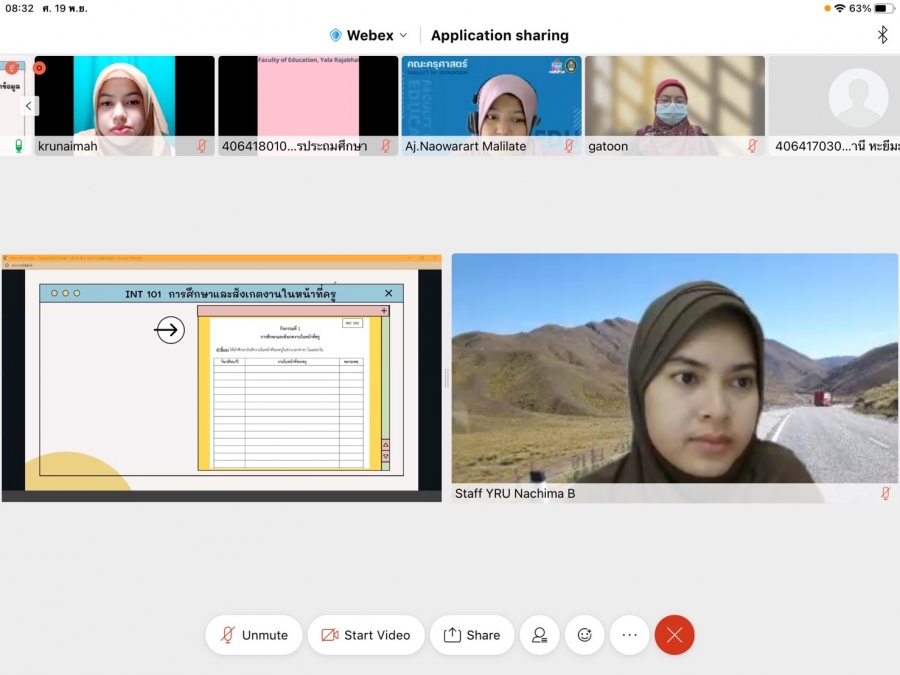Click the muted mic icon beside krunaimah
Image resolution: width=900 pixels, height=675 pixels.
point(202,146)
